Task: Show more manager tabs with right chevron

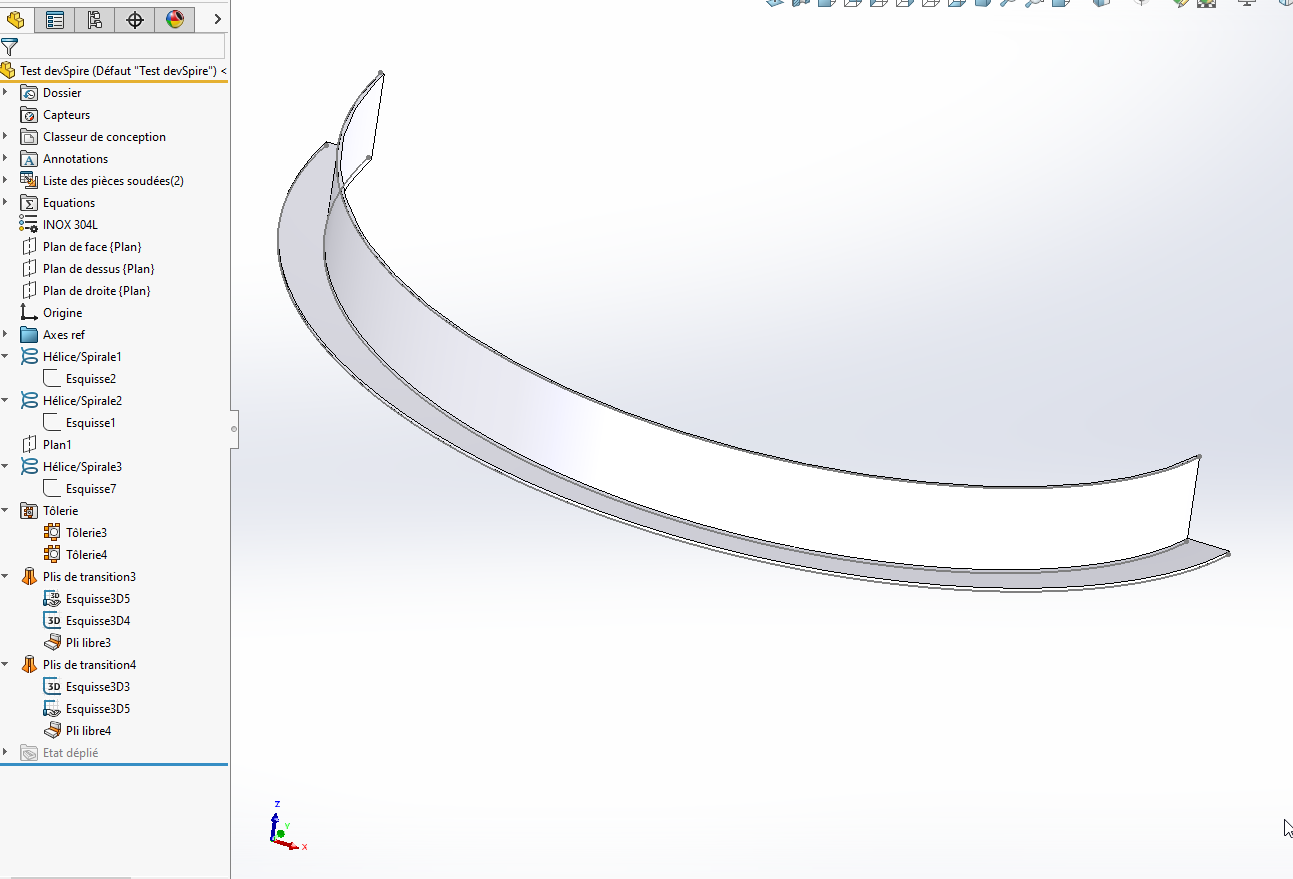Action: [217, 19]
